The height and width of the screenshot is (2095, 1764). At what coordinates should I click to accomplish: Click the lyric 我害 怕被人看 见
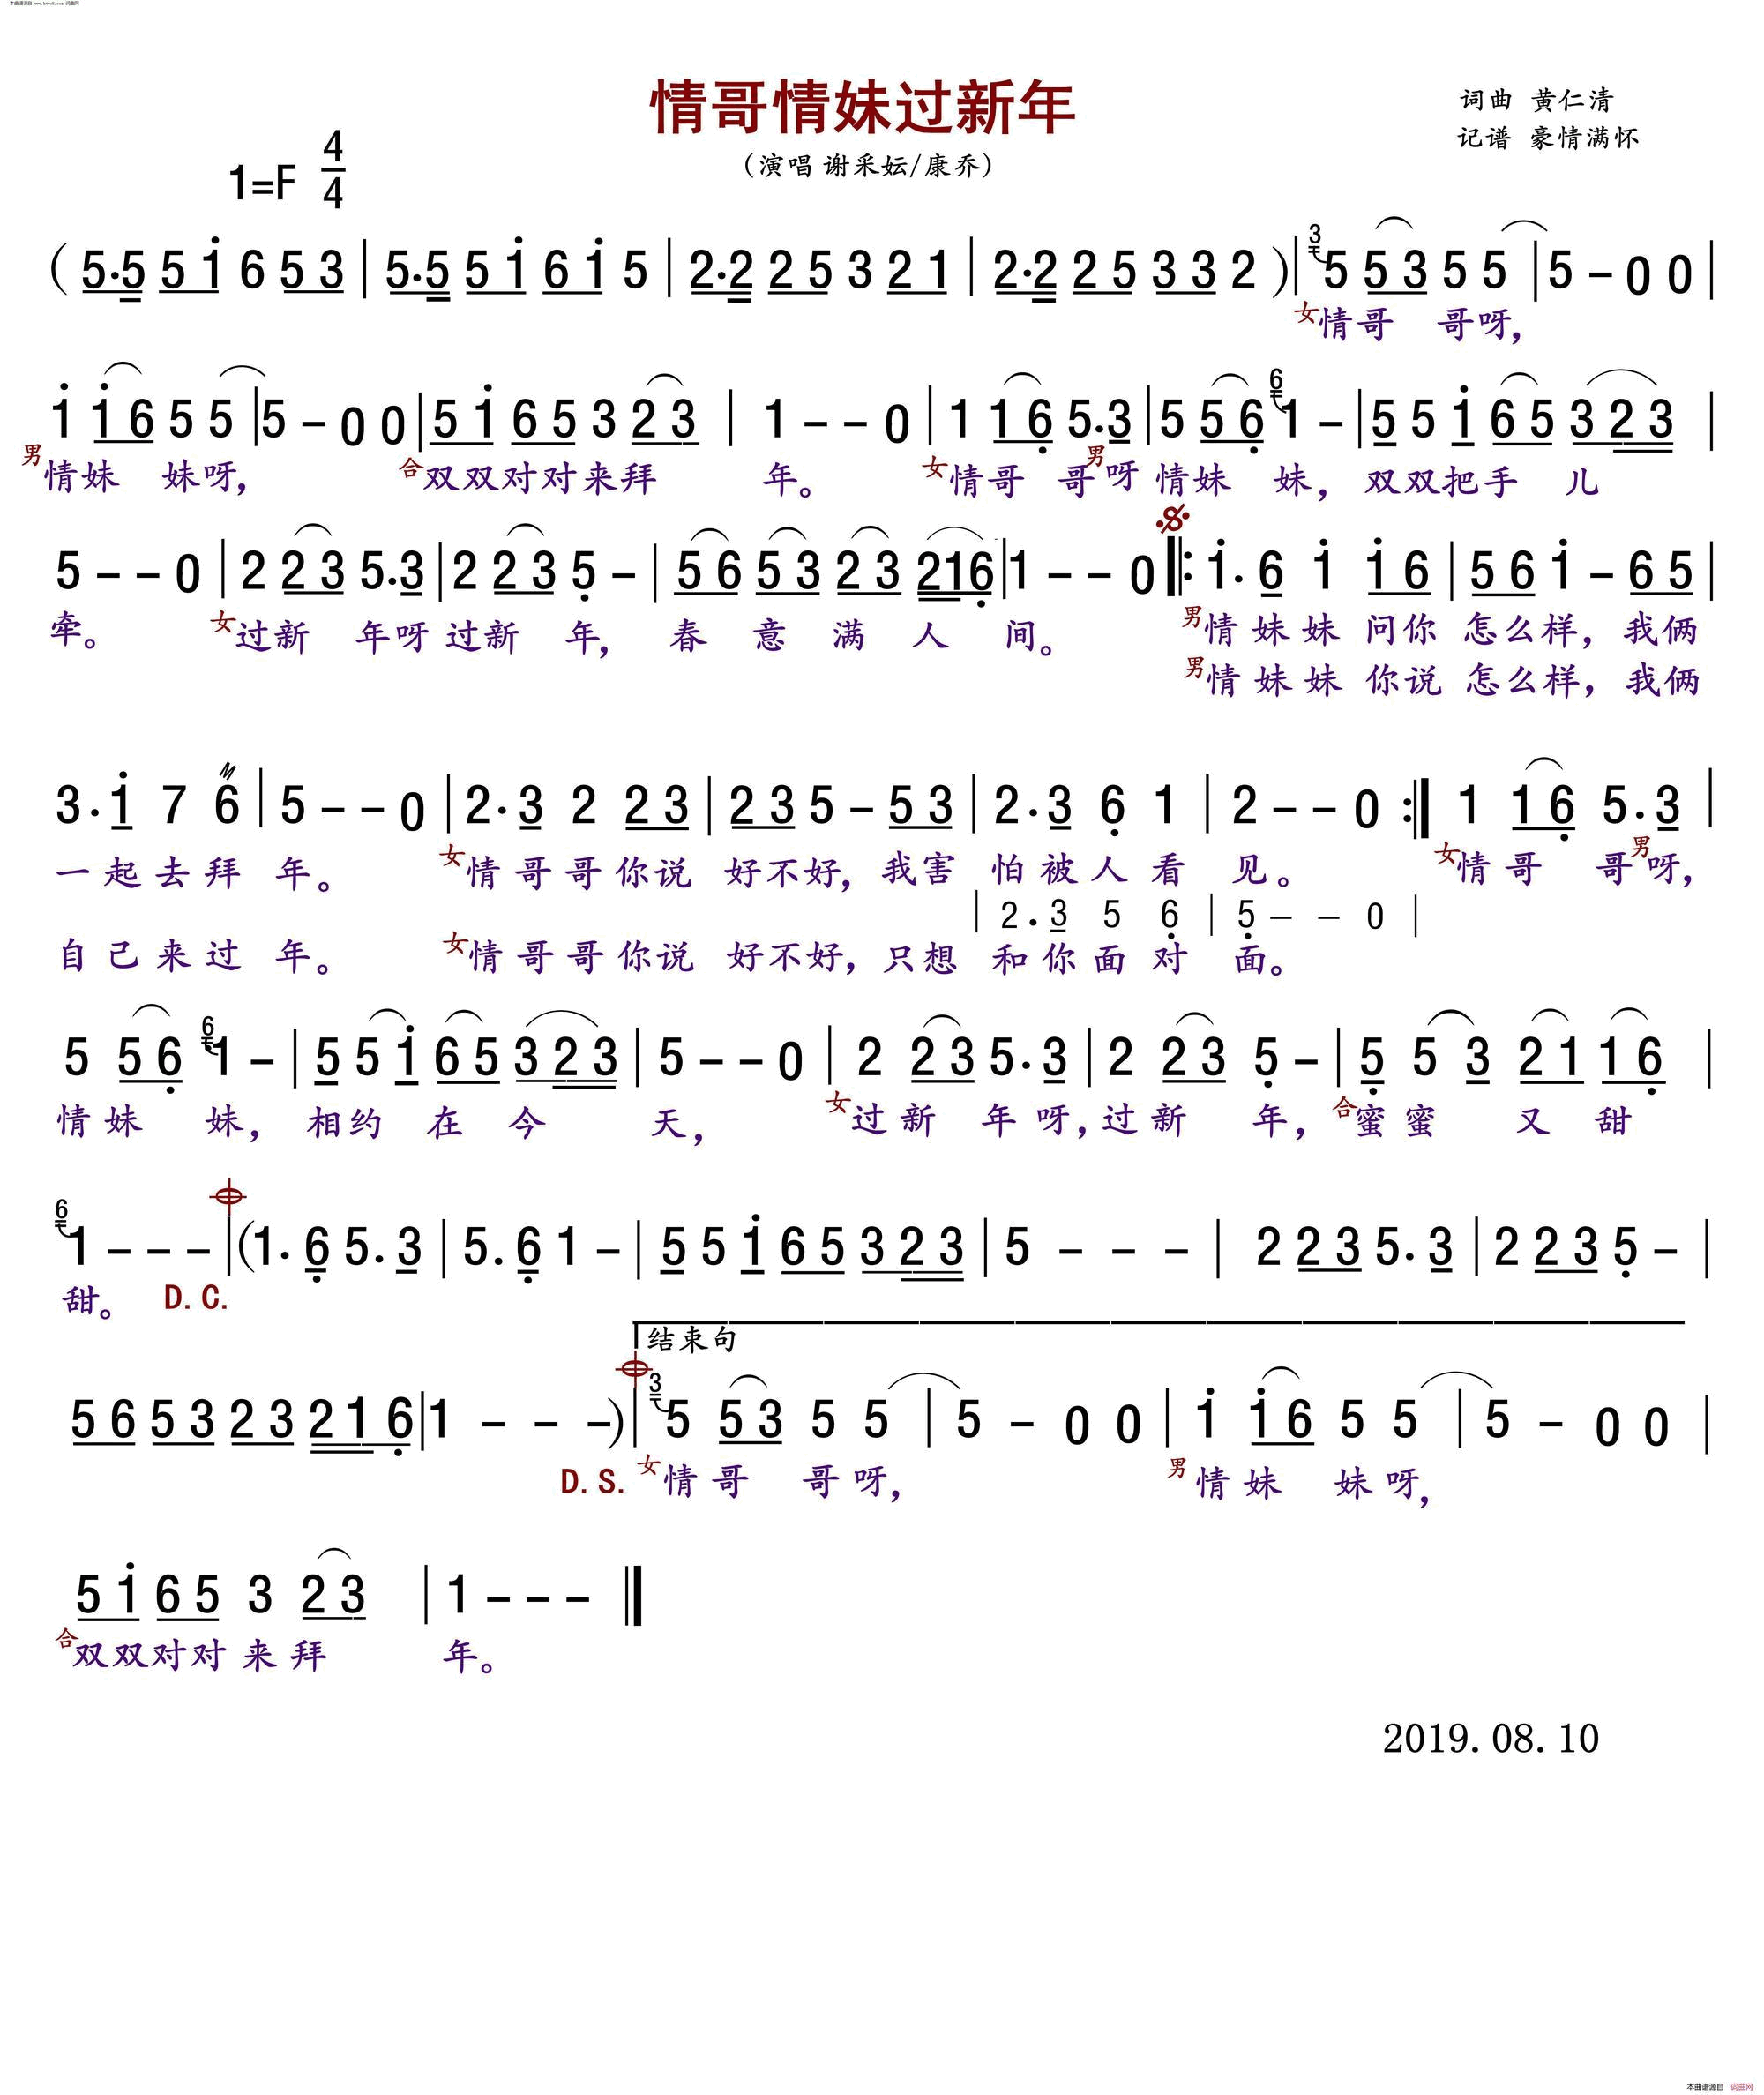click(1089, 871)
